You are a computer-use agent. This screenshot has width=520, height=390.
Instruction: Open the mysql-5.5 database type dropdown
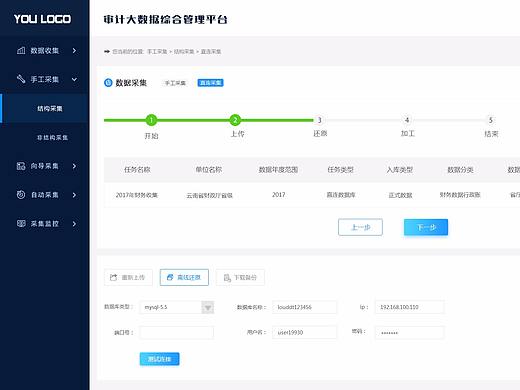point(208,307)
